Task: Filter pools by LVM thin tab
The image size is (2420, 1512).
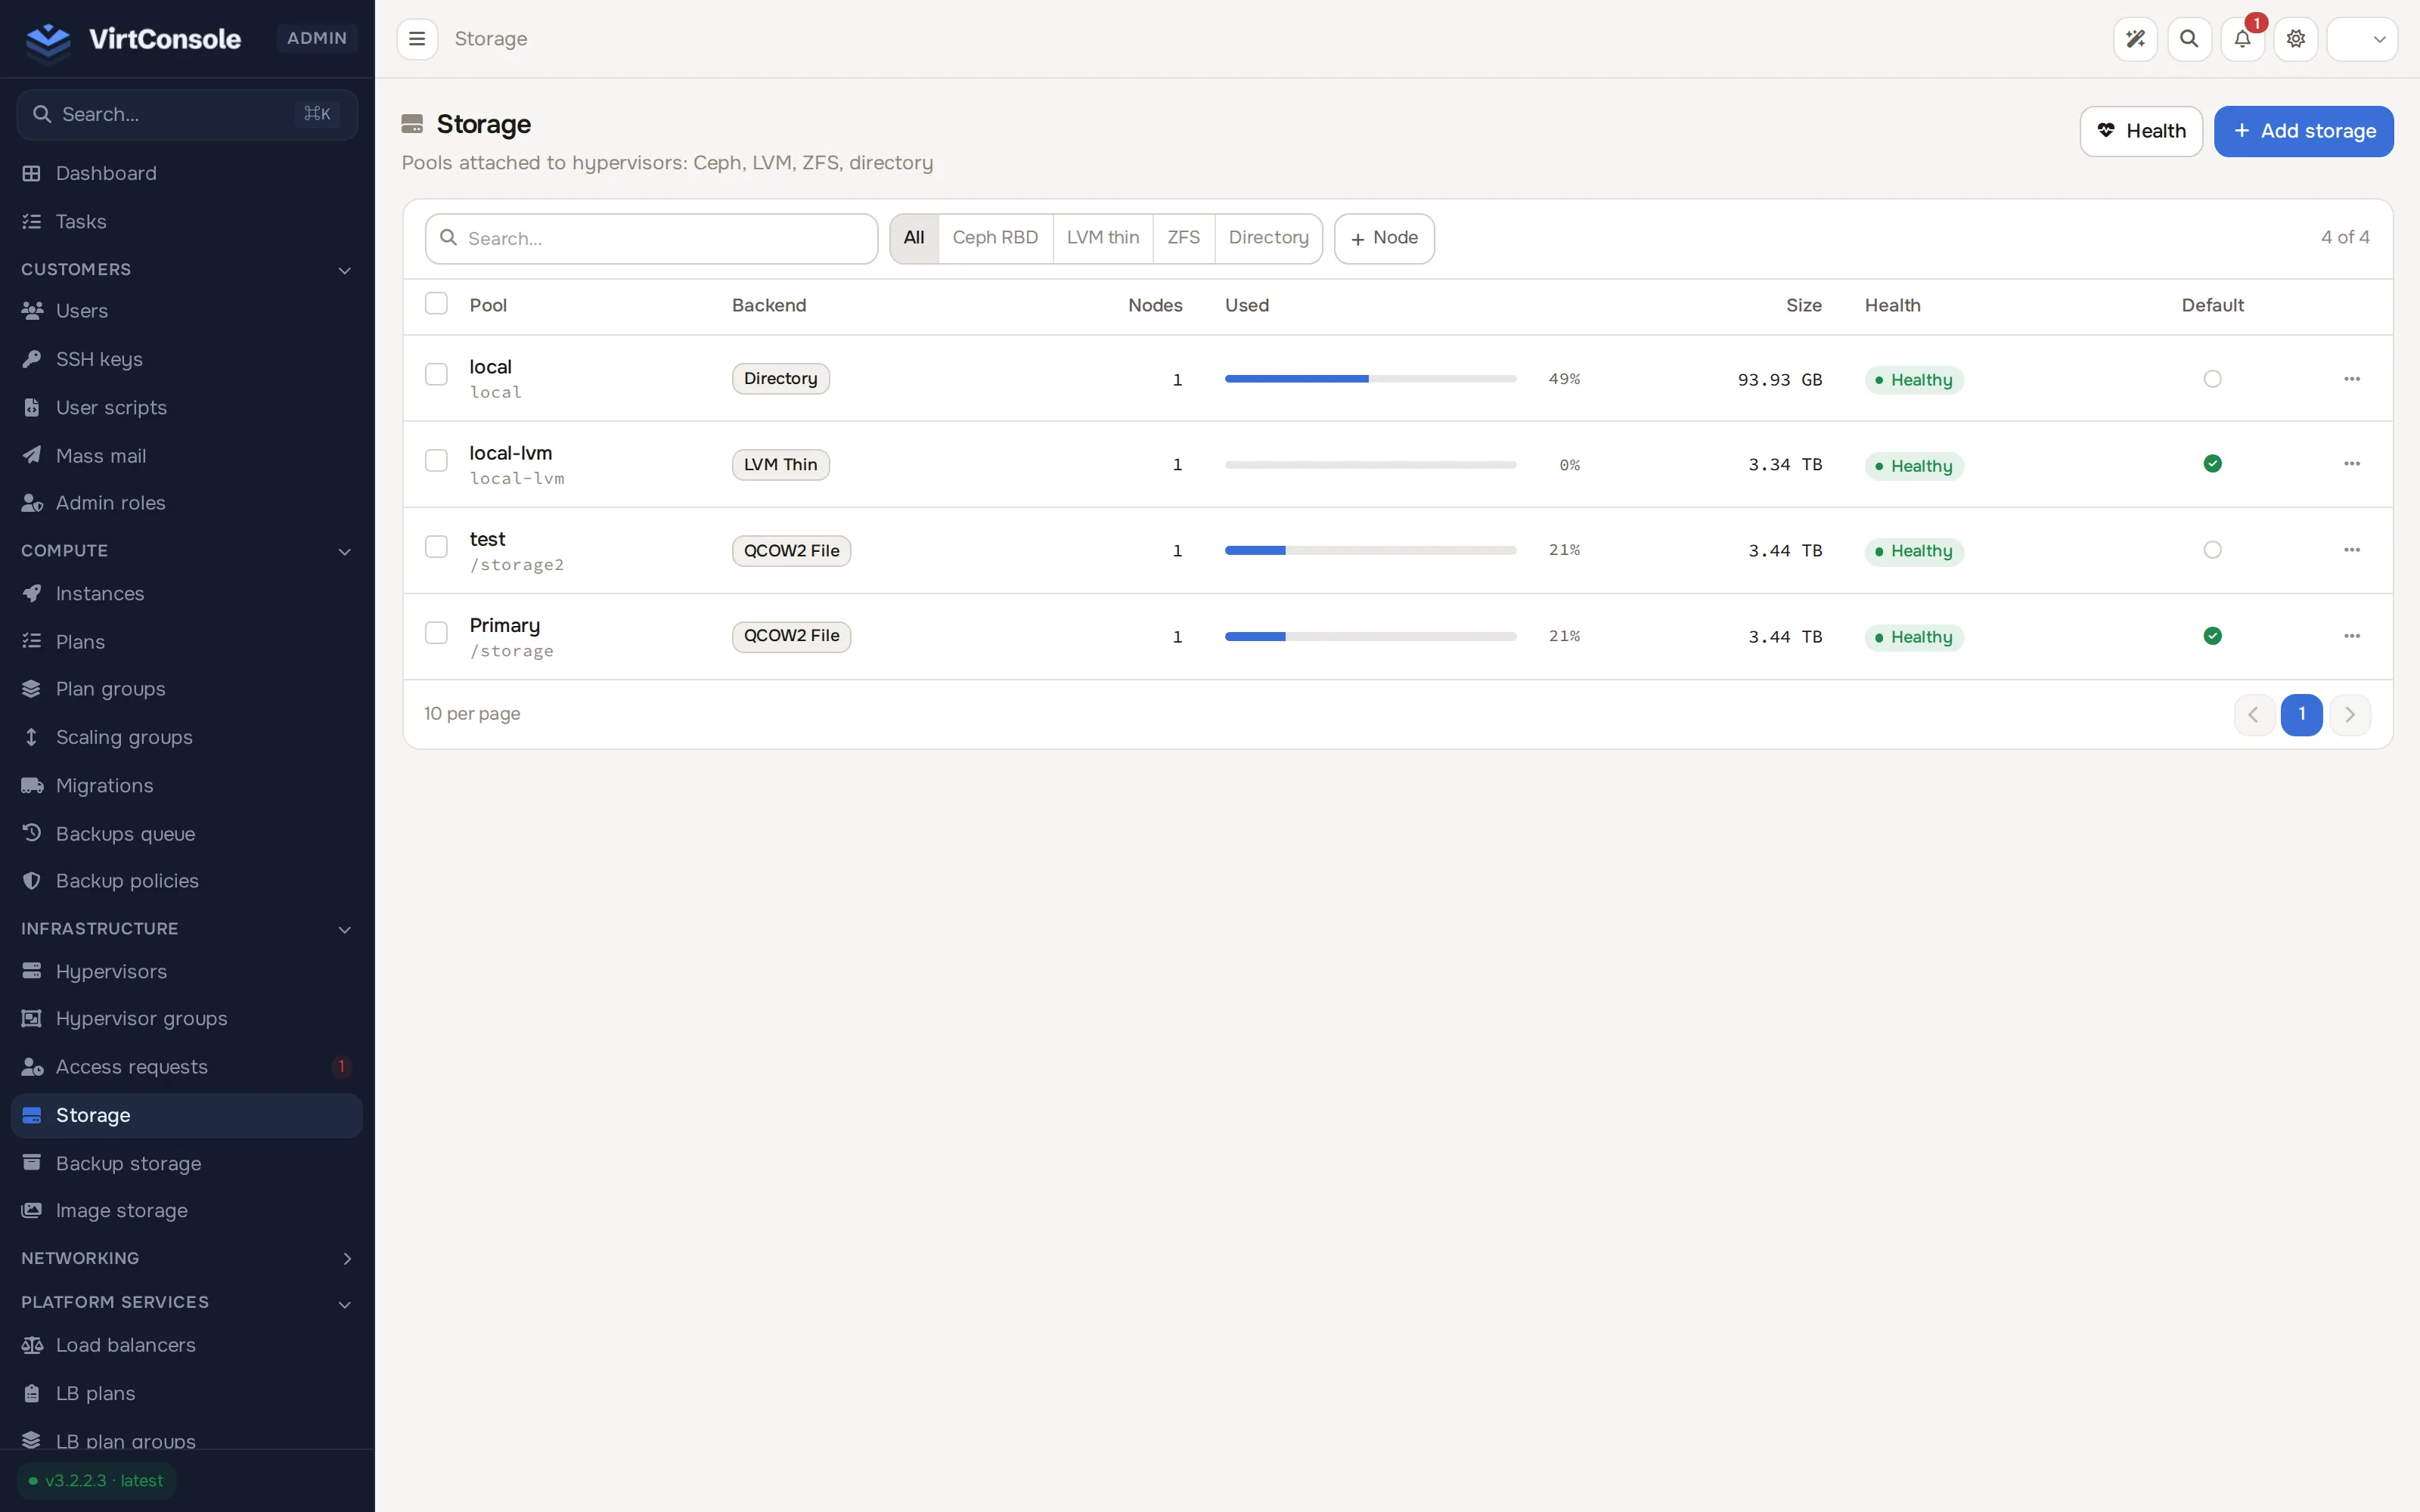Action: (1102, 238)
